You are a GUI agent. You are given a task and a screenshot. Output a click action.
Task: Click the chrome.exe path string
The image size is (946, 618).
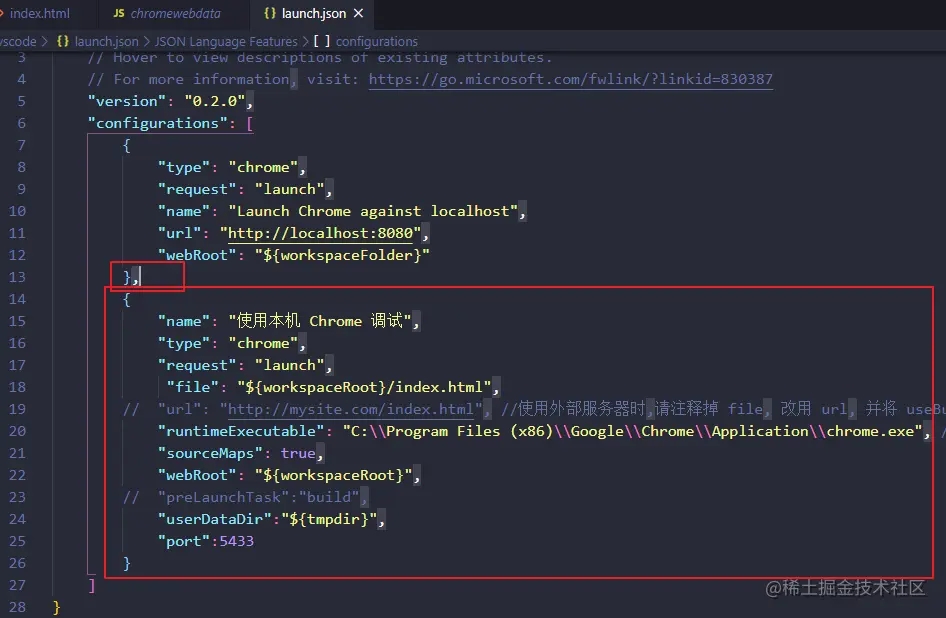(632, 431)
